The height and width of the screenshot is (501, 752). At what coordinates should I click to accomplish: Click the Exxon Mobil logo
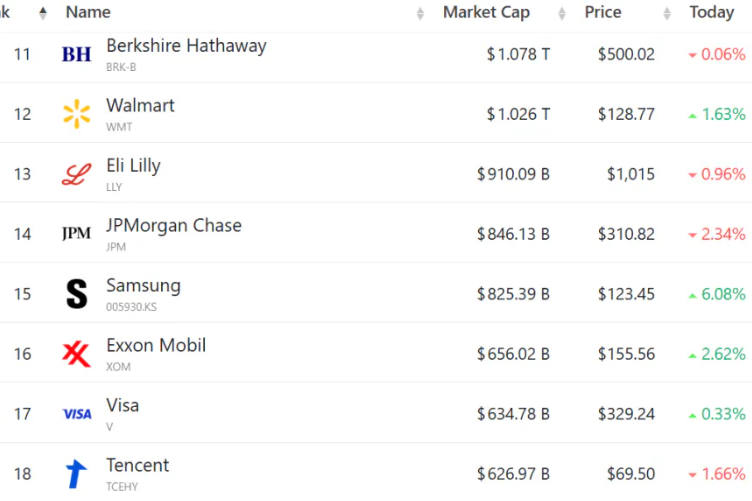(x=77, y=354)
